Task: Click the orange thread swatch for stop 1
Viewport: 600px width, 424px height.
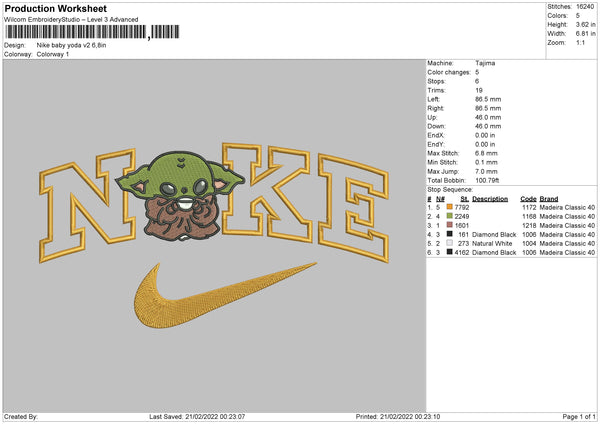Action: (450, 207)
